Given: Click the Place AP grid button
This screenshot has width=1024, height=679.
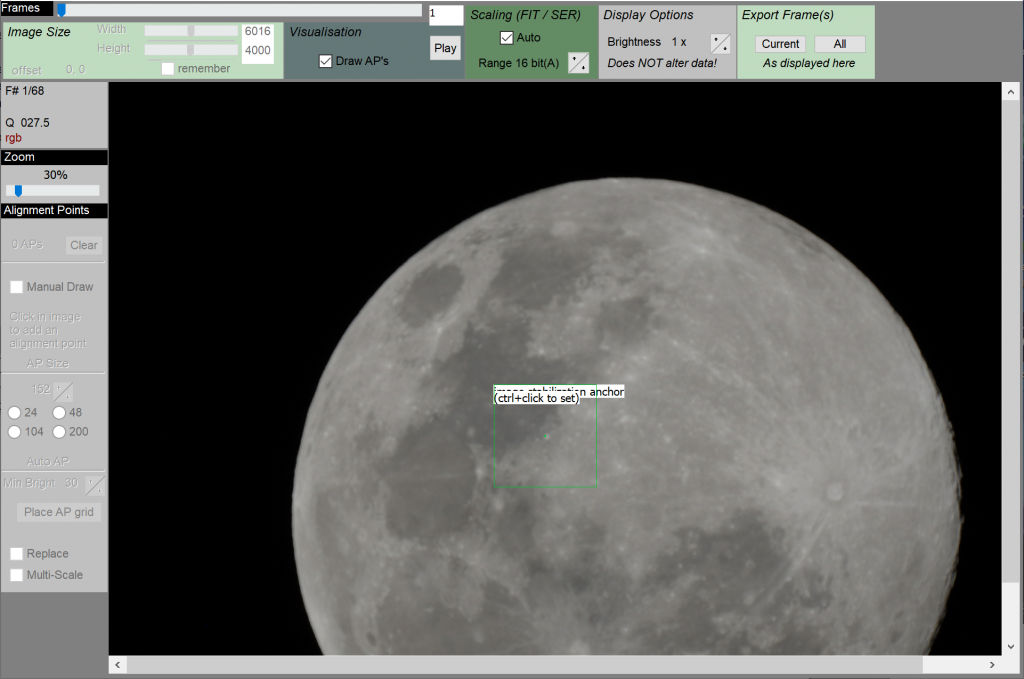Looking at the screenshot, I should click(x=59, y=512).
